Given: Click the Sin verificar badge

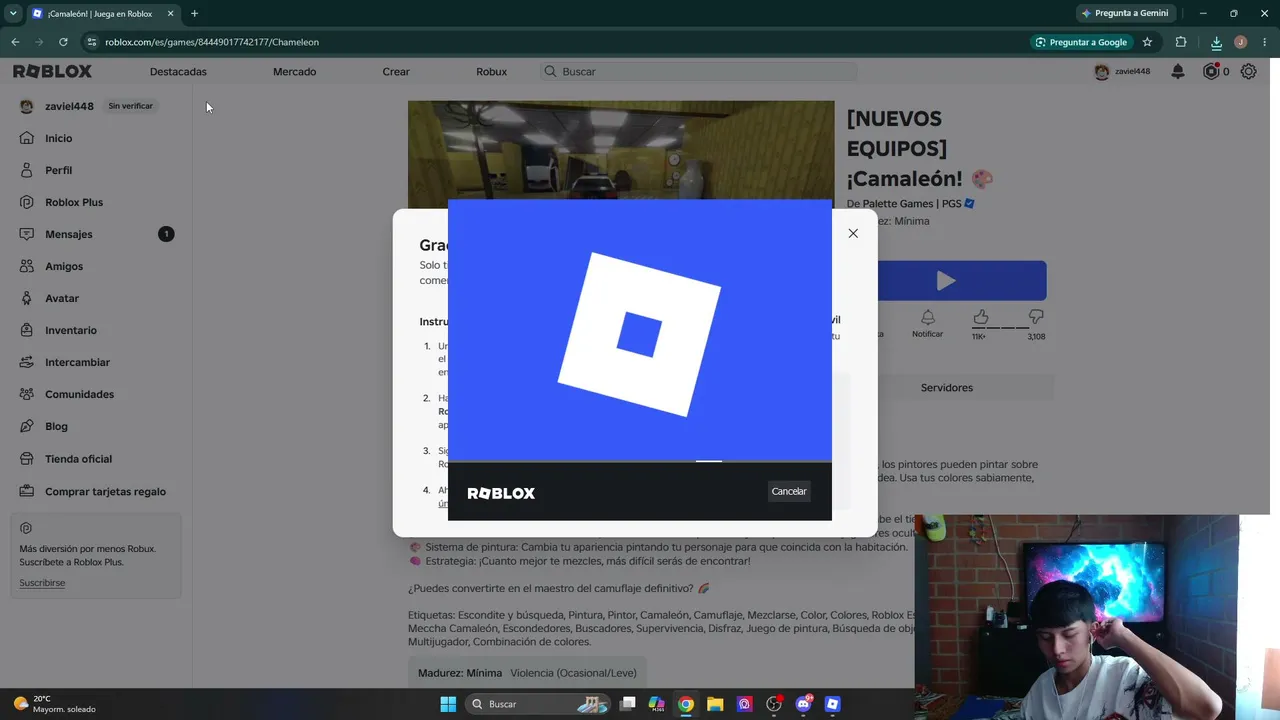Looking at the screenshot, I should coord(131,106).
